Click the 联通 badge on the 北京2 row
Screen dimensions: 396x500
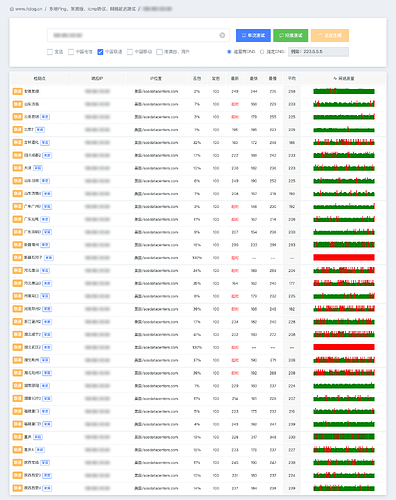coord(18,130)
